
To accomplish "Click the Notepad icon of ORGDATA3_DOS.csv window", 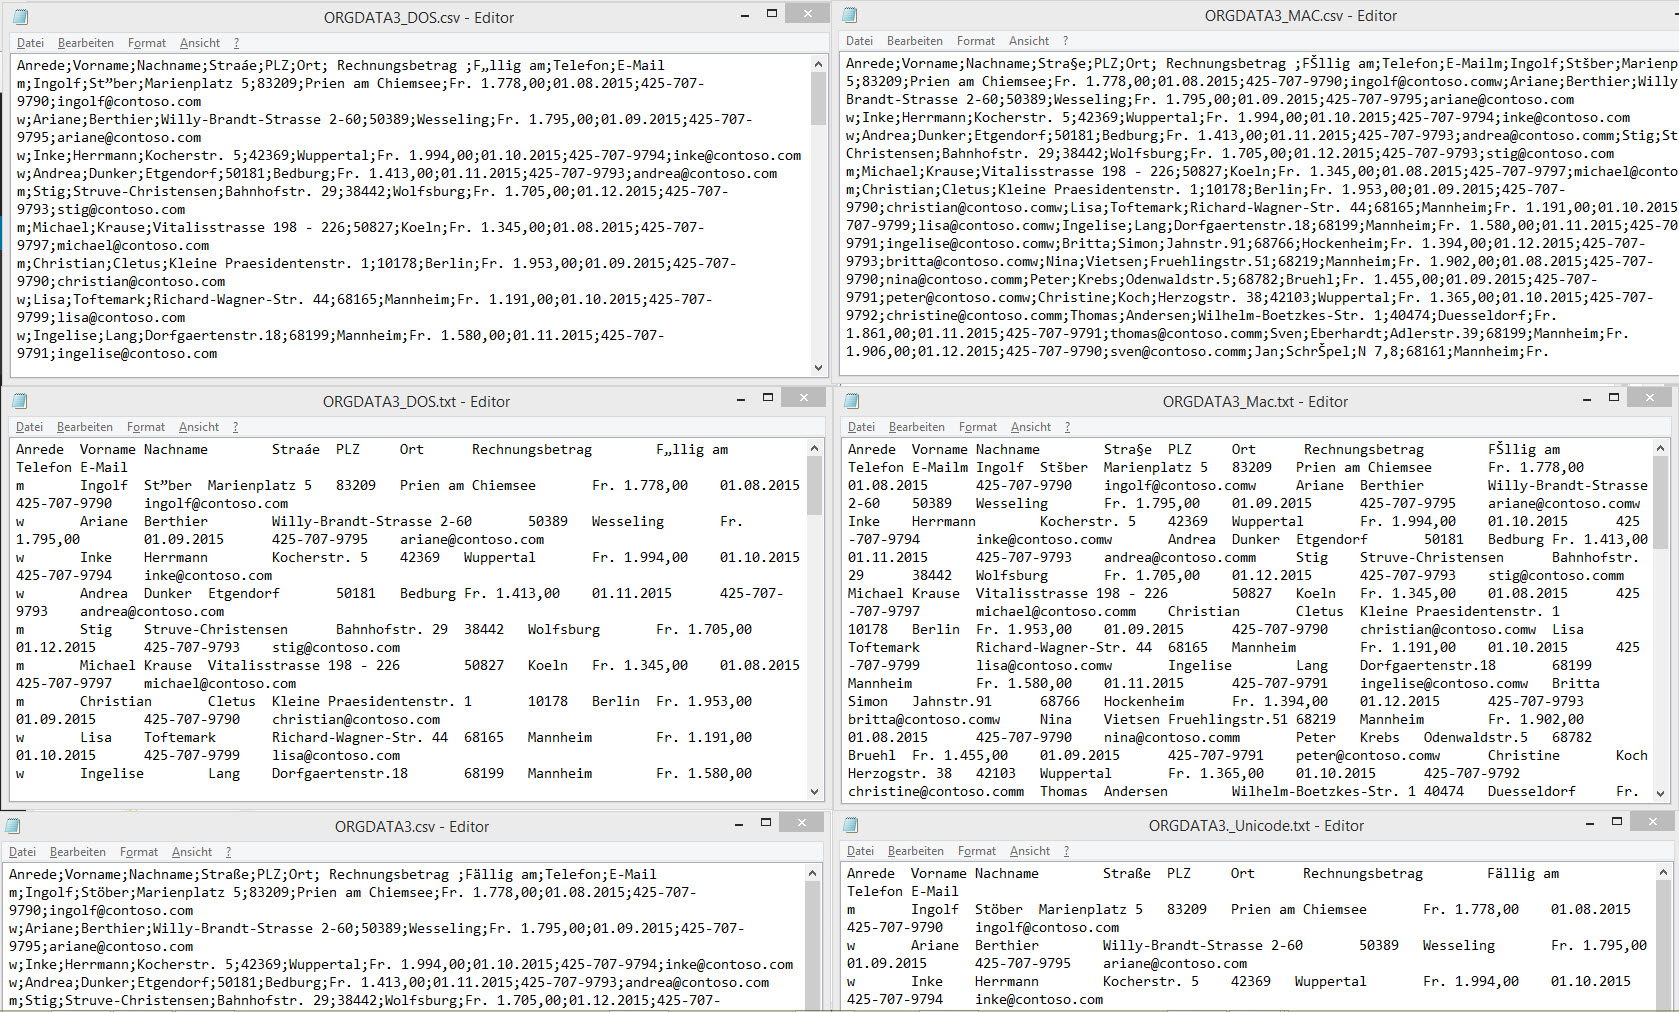I will point(20,17).
